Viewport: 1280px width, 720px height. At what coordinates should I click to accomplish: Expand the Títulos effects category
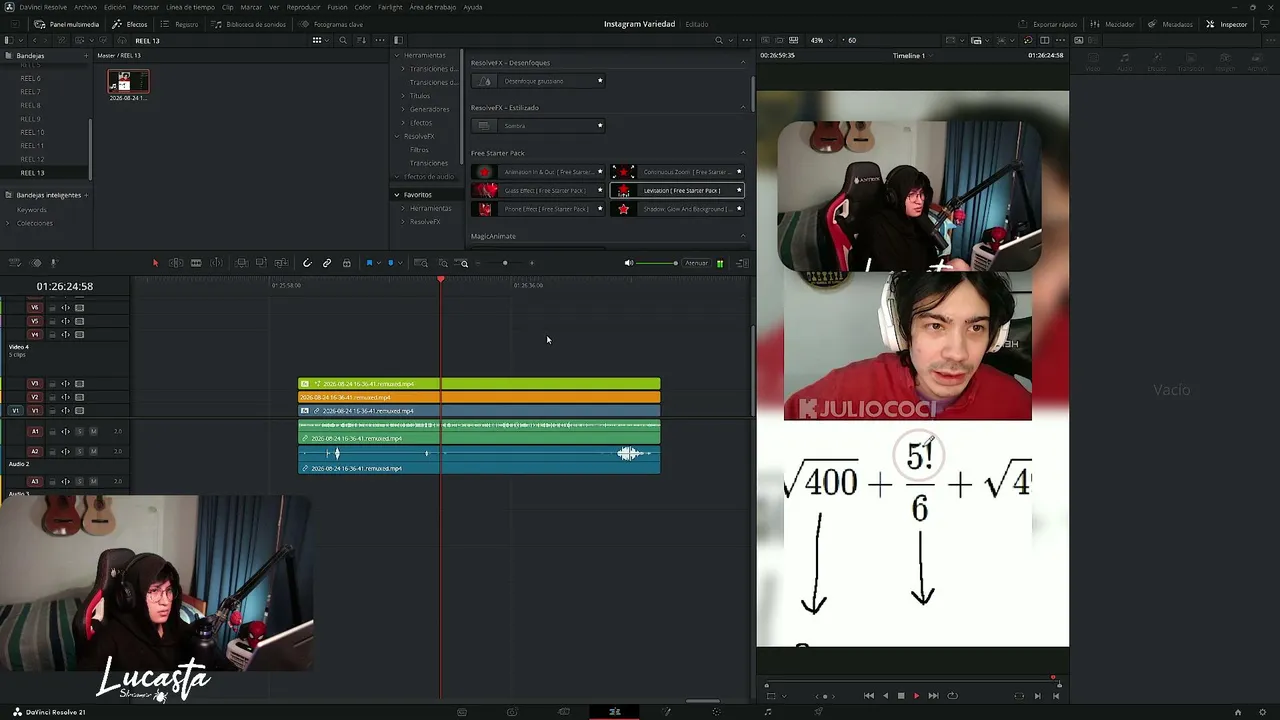pyautogui.click(x=403, y=96)
